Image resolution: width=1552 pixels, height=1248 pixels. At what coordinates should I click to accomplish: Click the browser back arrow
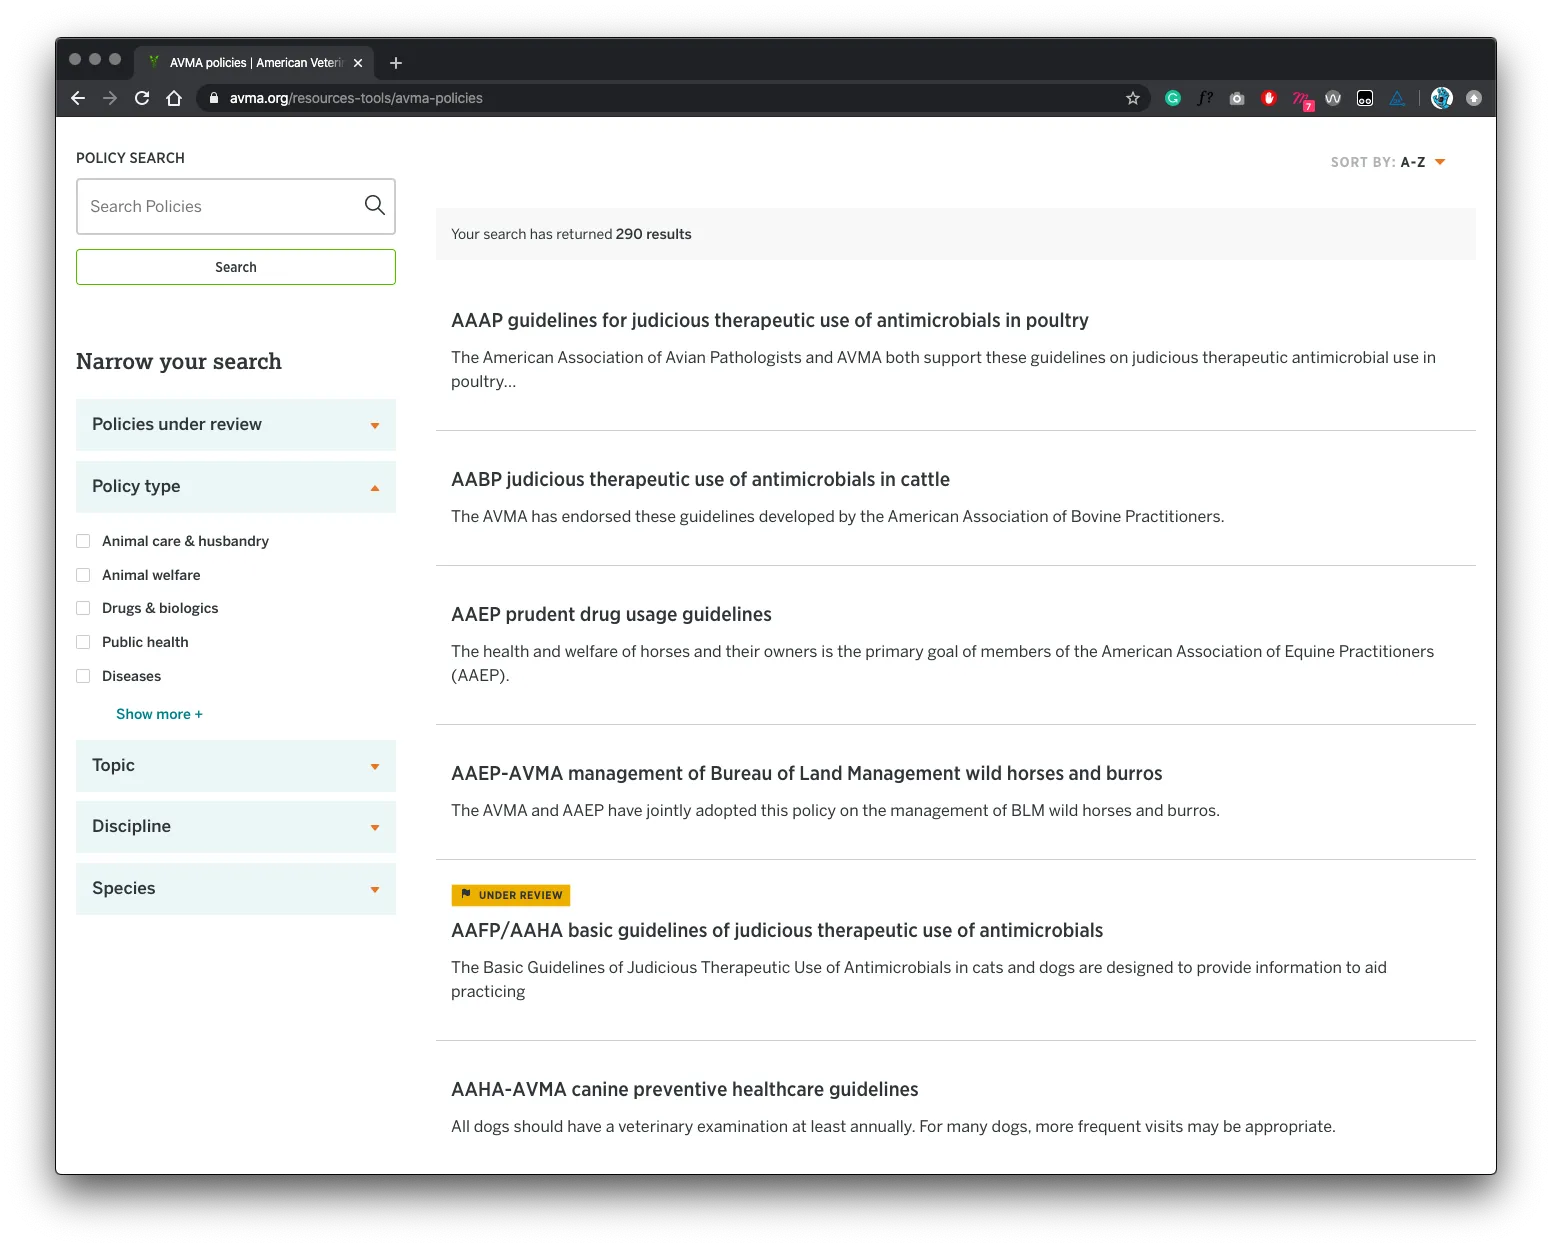coord(78,98)
